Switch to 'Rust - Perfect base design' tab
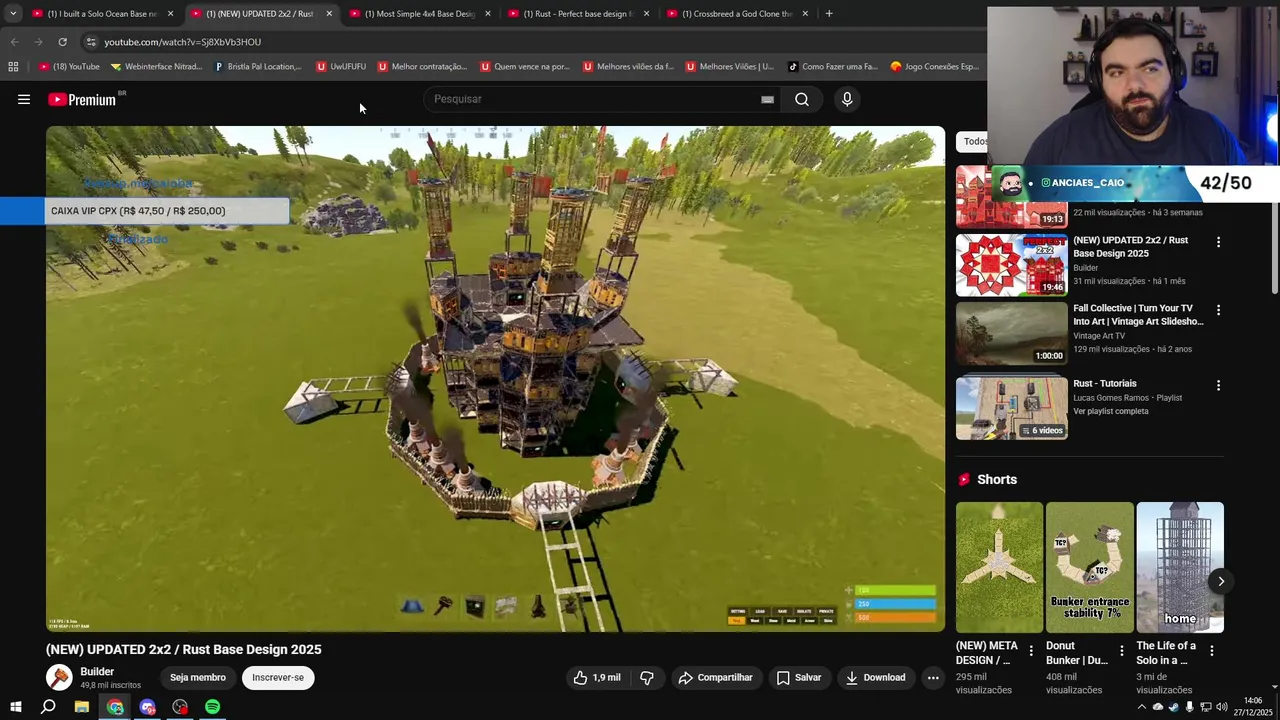Image resolution: width=1280 pixels, height=720 pixels. (x=579, y=14)
